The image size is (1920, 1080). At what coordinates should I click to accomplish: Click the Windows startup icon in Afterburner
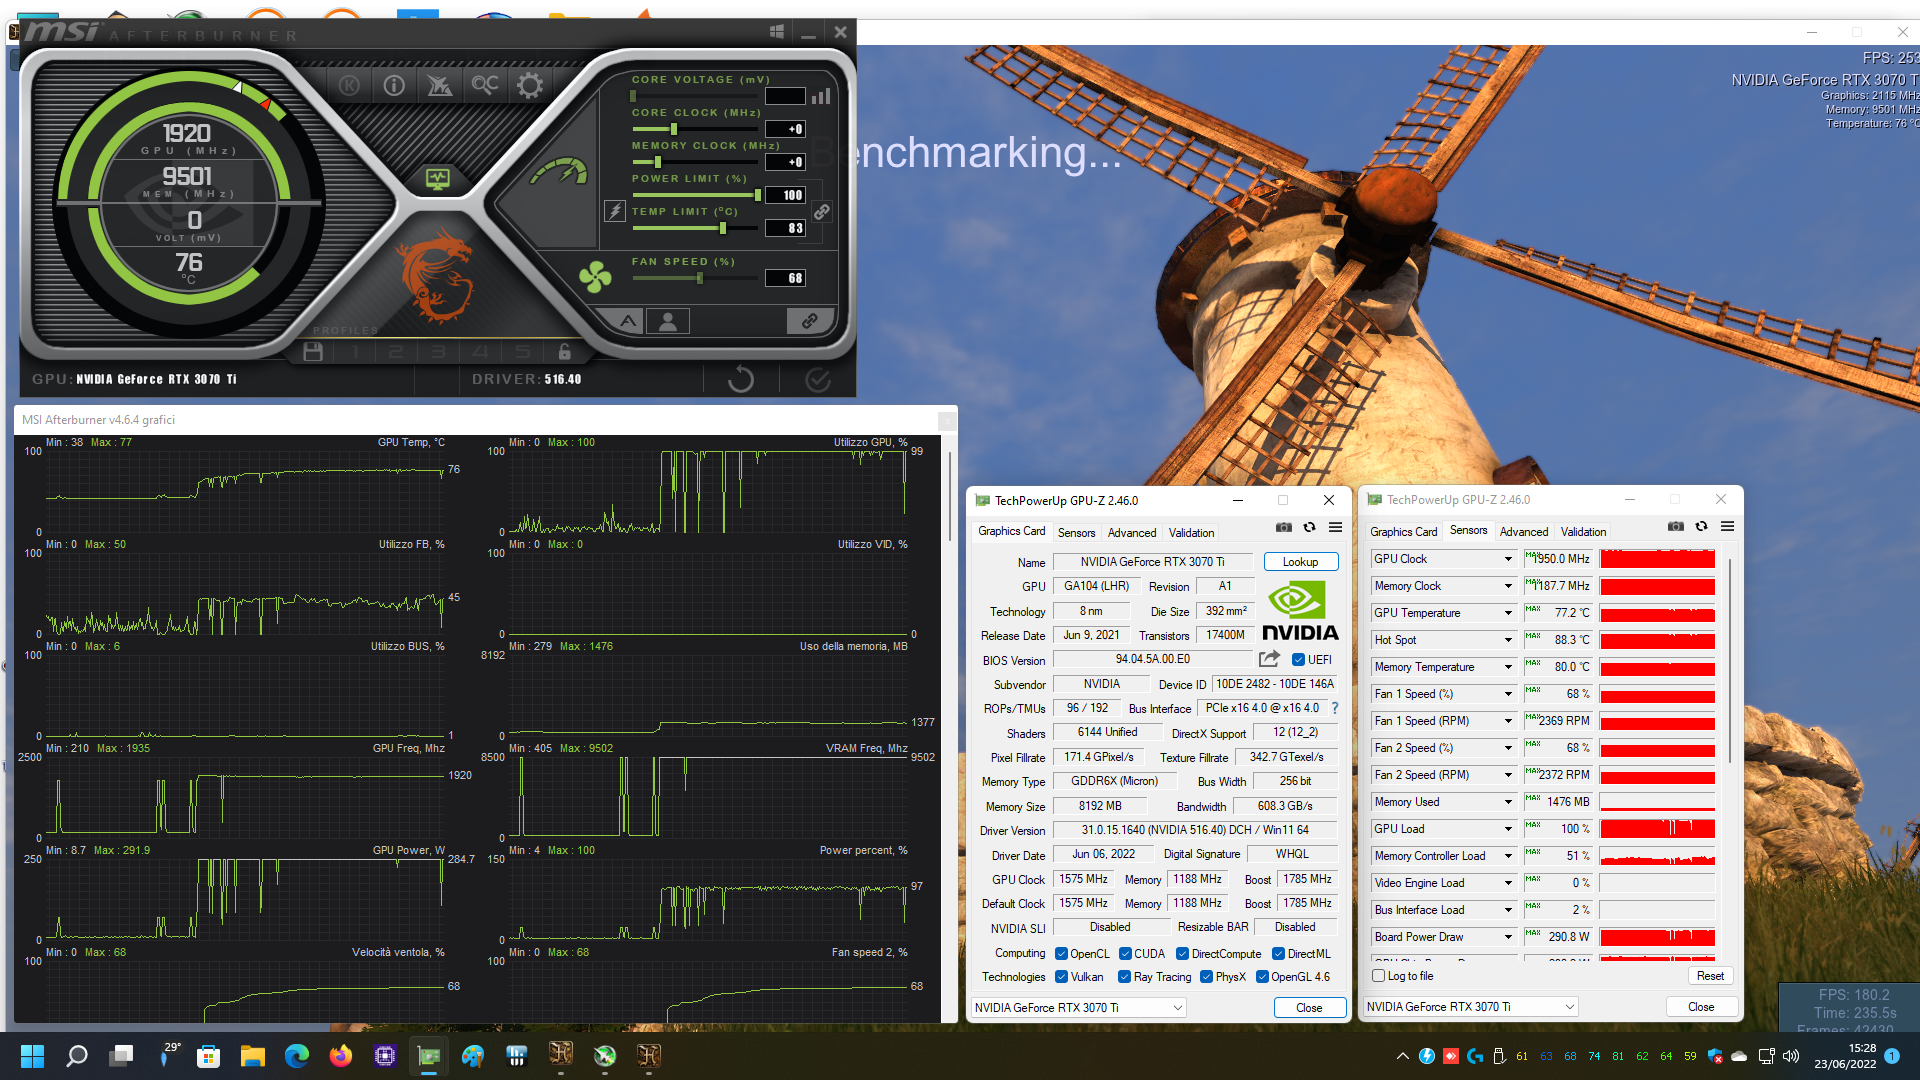click(x=777, y=32)
